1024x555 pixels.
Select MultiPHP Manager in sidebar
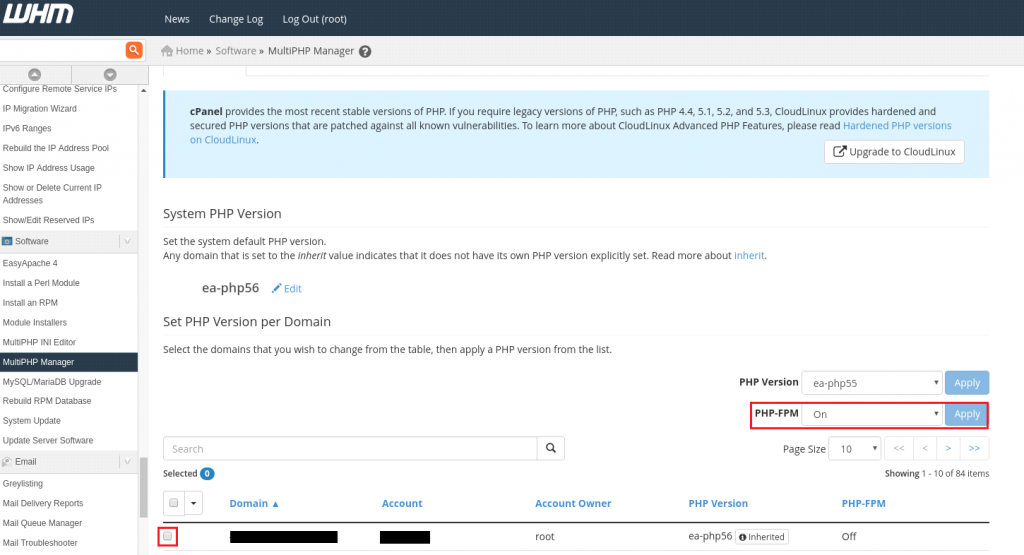[69, 362]
